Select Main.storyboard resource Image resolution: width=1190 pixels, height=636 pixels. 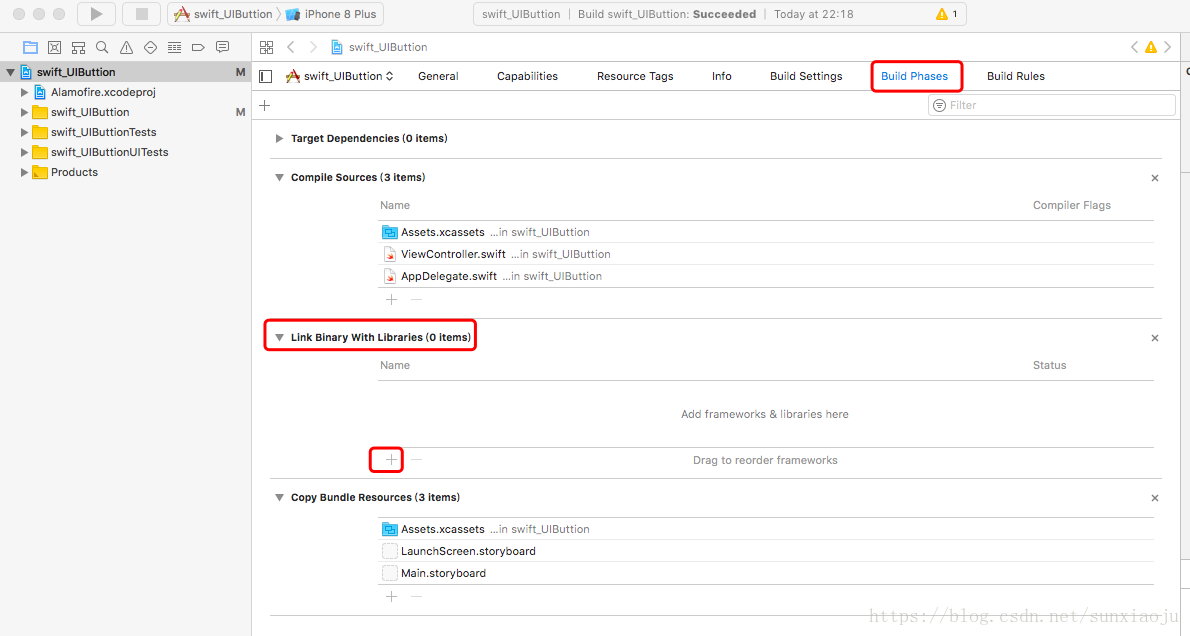click(x=766, y=573)
